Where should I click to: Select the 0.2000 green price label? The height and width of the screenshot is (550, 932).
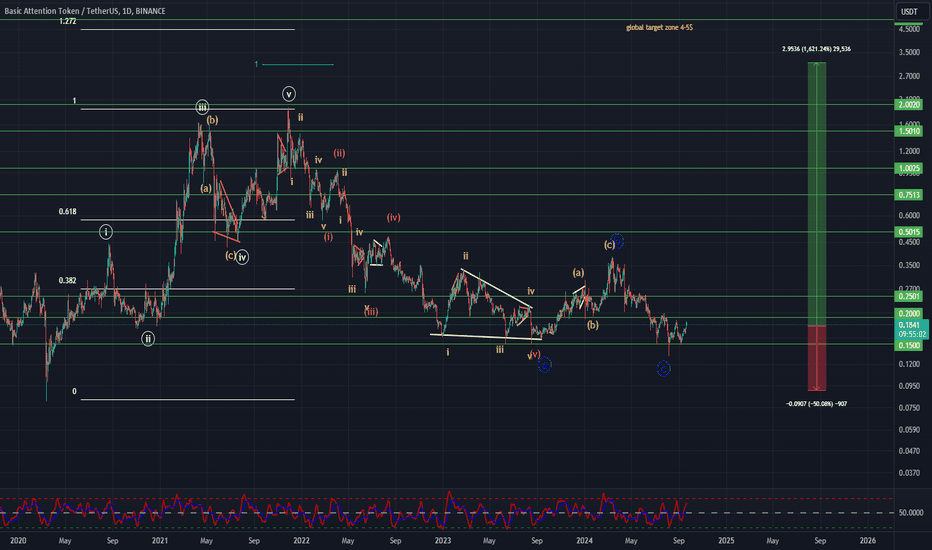pyautogui.click(x=909, y=313)
